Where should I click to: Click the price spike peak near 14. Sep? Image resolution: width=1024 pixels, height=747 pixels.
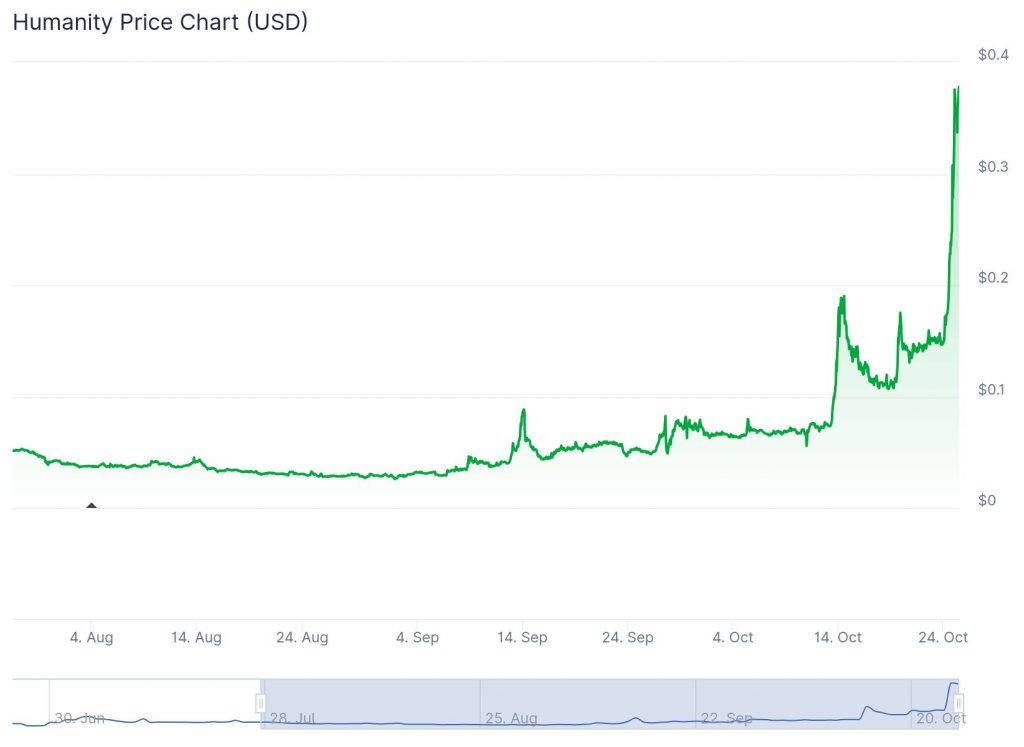coord(522,410)
